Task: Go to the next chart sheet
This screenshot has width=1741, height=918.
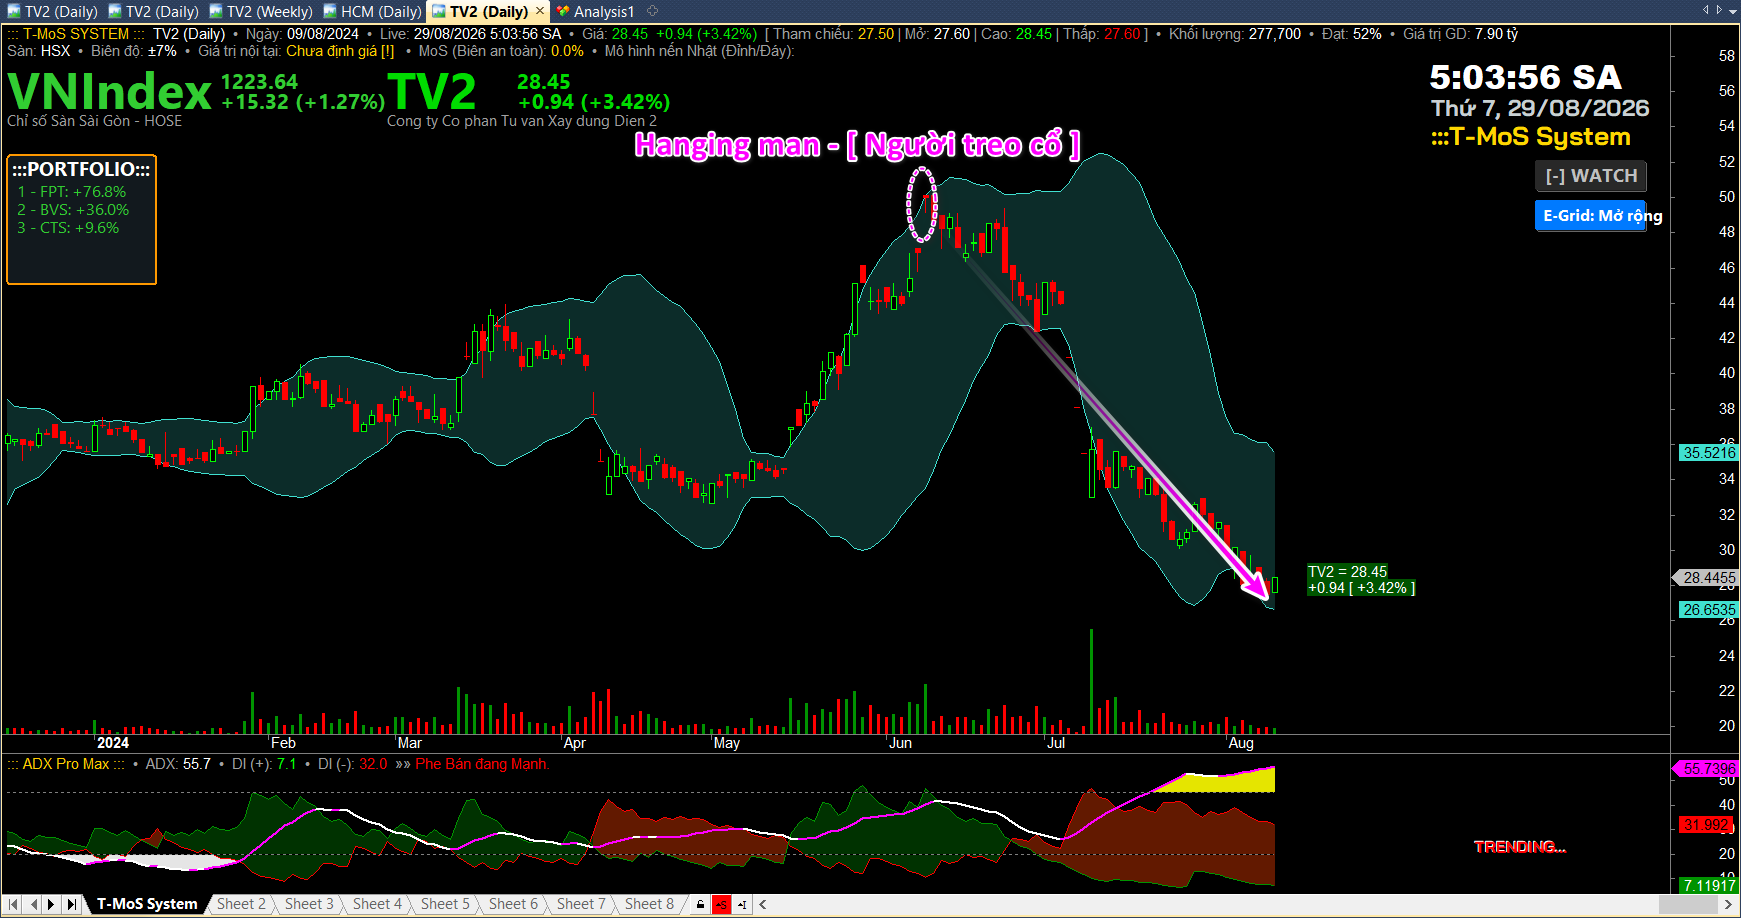Action: [x=52, y=904]
